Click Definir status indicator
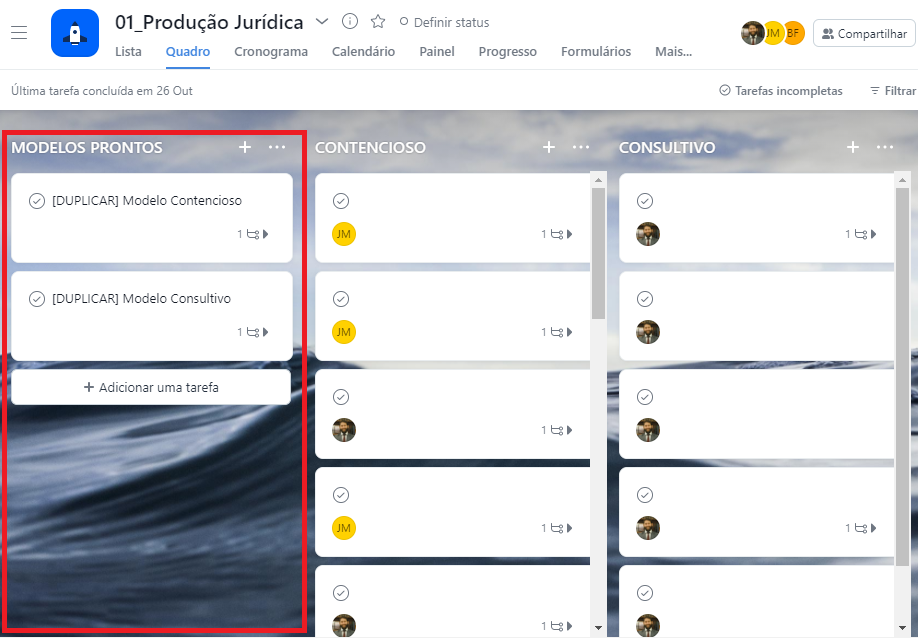918x638 pixels. pos(444,22)
